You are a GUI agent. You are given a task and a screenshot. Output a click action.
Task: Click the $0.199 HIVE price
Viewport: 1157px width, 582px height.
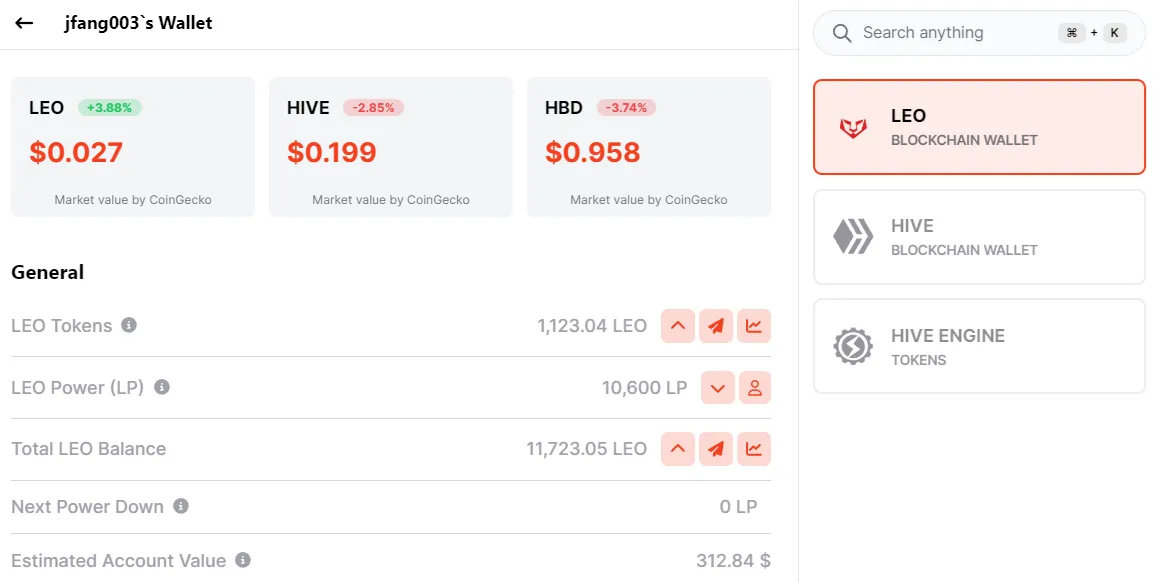[332, 153]
